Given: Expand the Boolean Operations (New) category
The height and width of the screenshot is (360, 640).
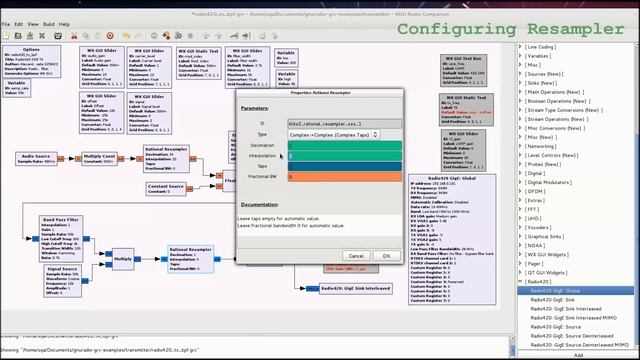Looking at the screenshot, I should tap(520, 101).
